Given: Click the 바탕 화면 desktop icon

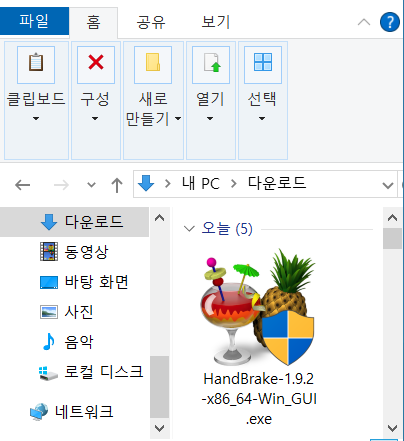Looking at the screenshot, I should point(49,282).
